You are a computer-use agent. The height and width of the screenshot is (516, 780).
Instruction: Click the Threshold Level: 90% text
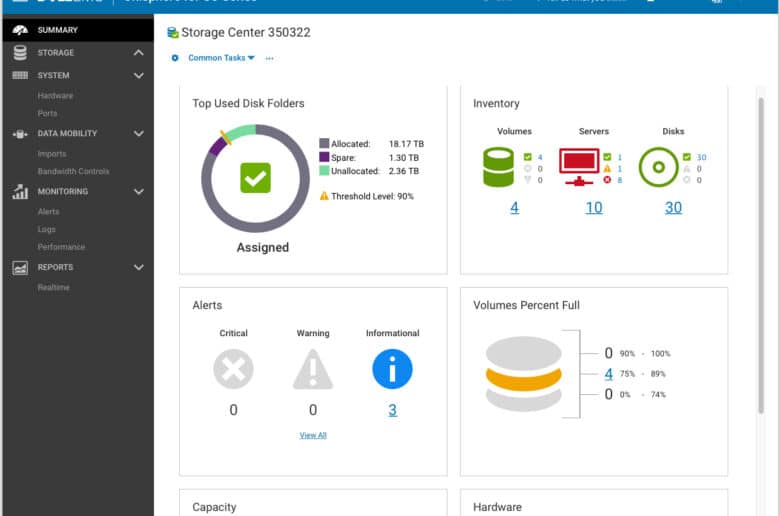tap(373, 196)
